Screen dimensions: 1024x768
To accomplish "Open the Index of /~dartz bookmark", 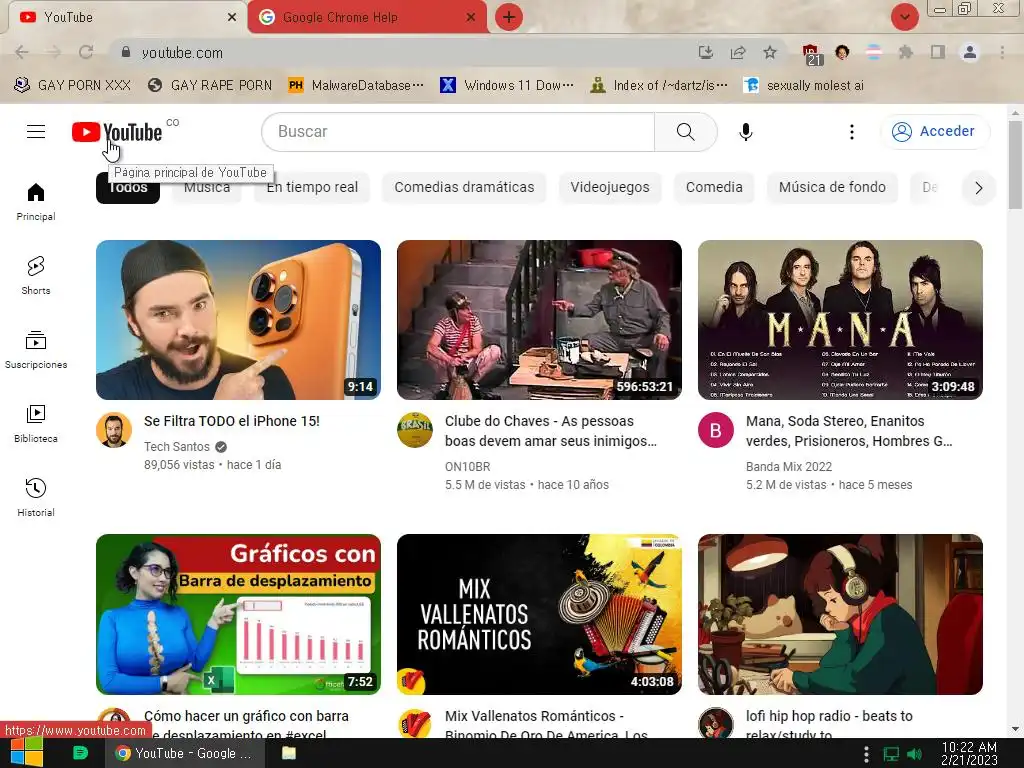I will [x=658, y=86].
